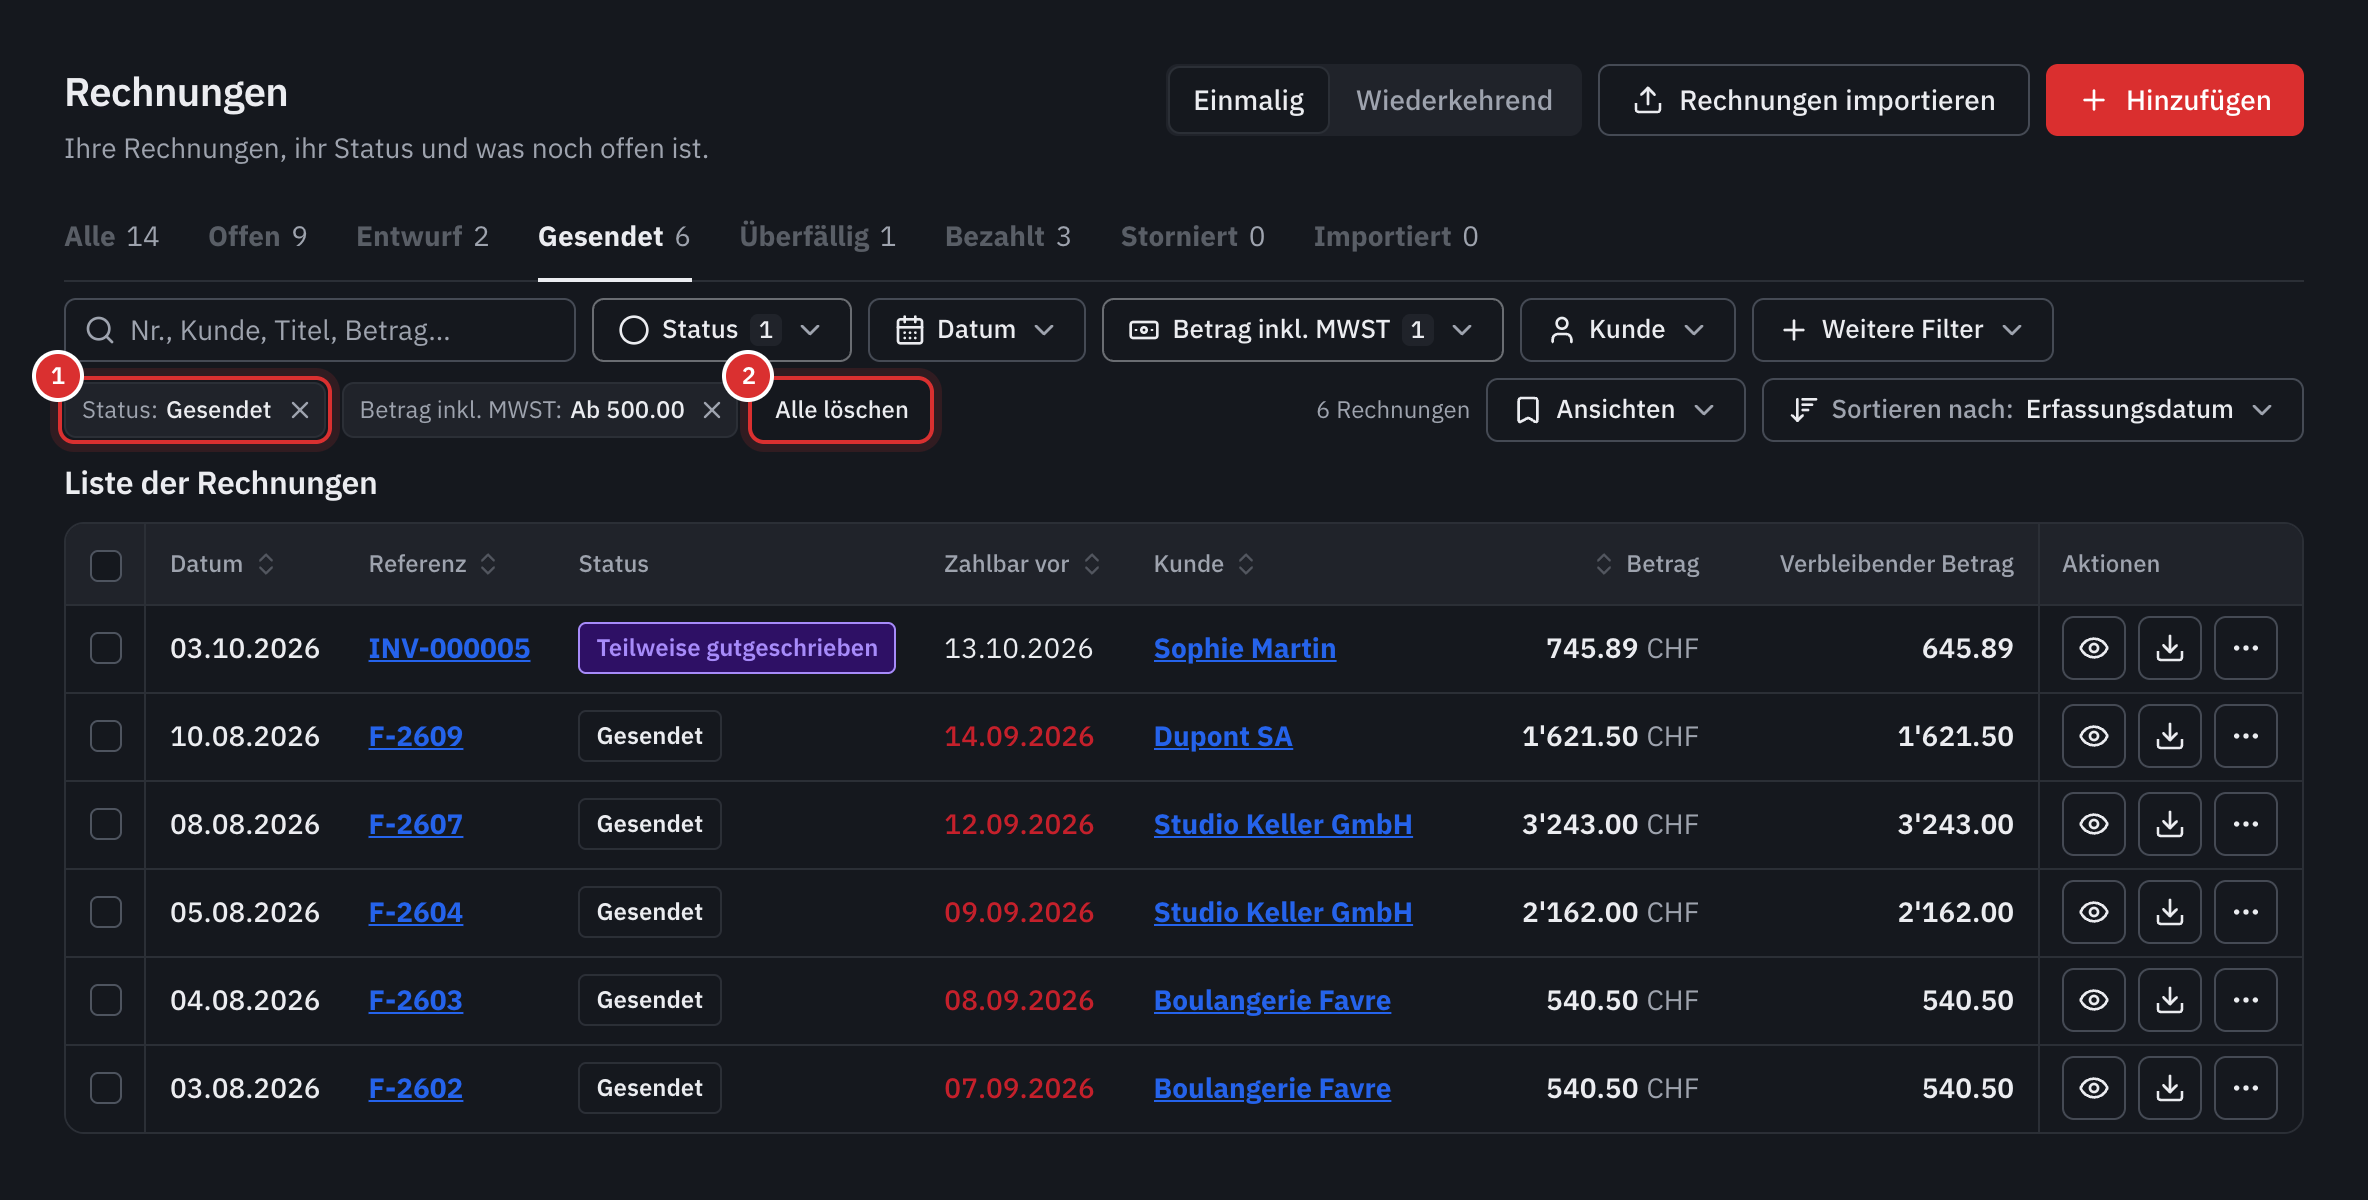This screenshot has width=2368, height=1200.
Task: Open the Ansichten dropdown
Action: point(1615,410)
